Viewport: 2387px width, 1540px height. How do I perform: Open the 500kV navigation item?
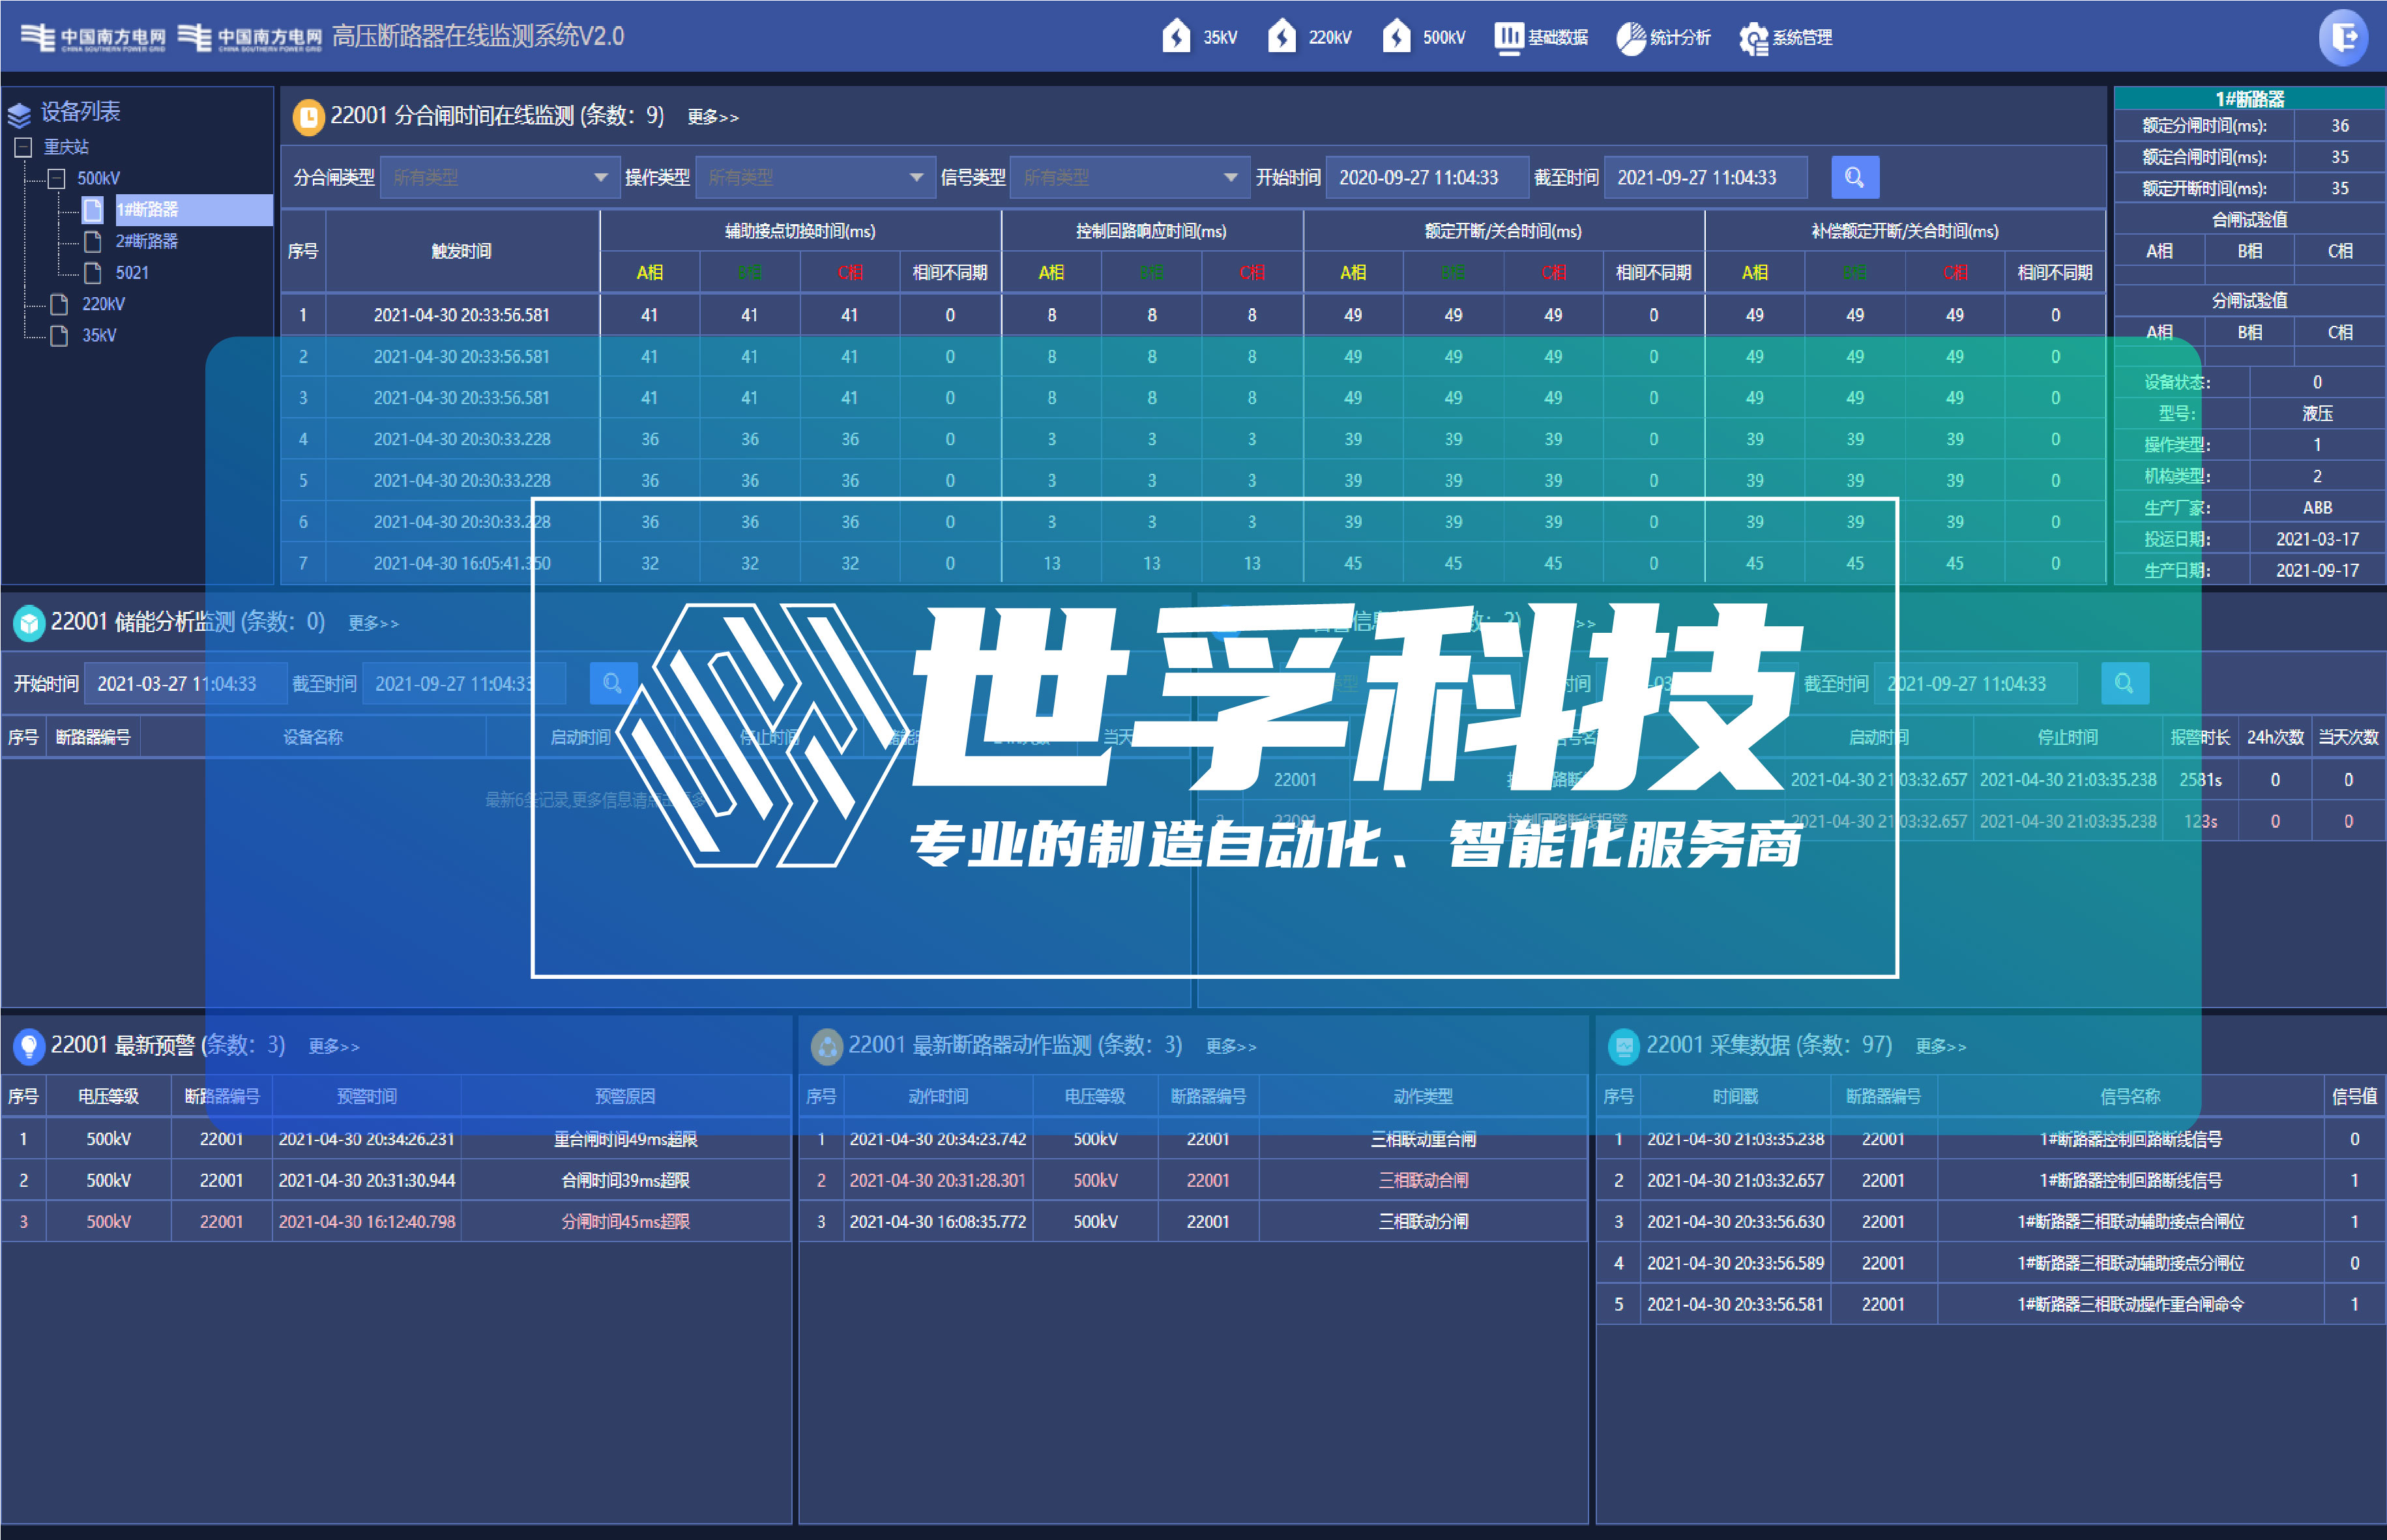click(1424, 37)
